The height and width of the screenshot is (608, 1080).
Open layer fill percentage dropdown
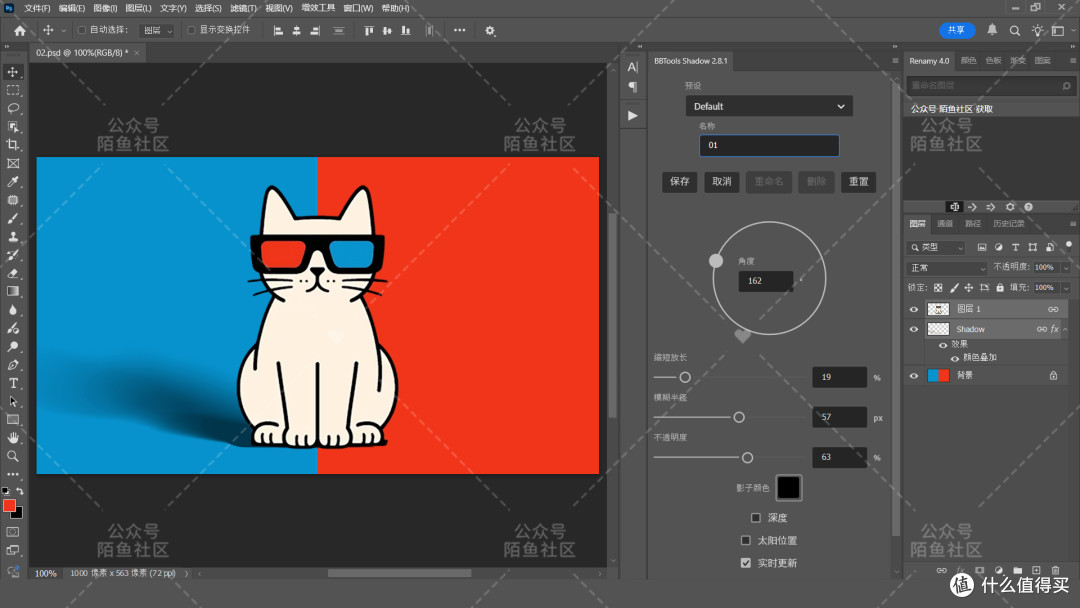[x=1066, y=288]
